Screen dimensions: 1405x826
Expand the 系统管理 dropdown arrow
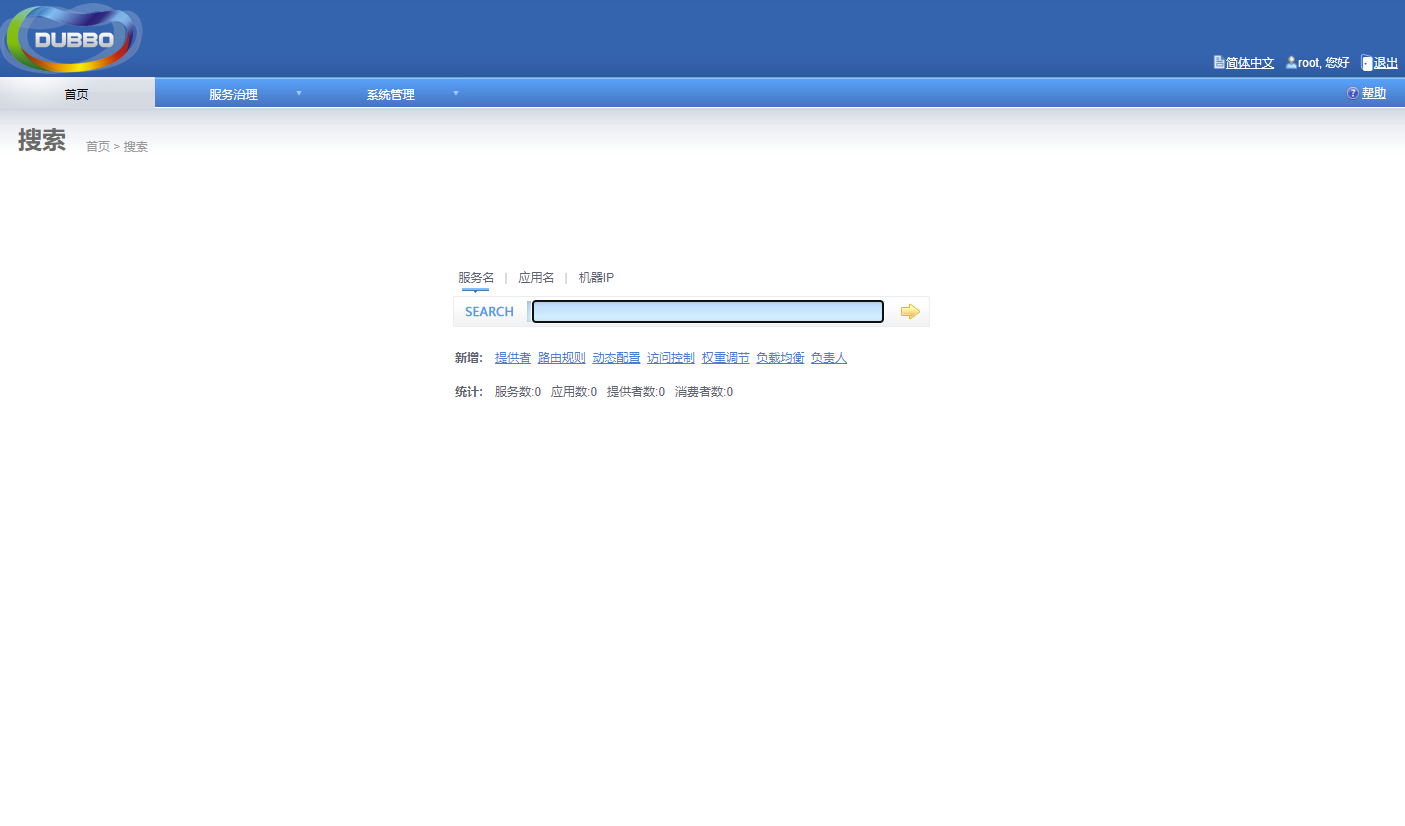pos(456,93)
